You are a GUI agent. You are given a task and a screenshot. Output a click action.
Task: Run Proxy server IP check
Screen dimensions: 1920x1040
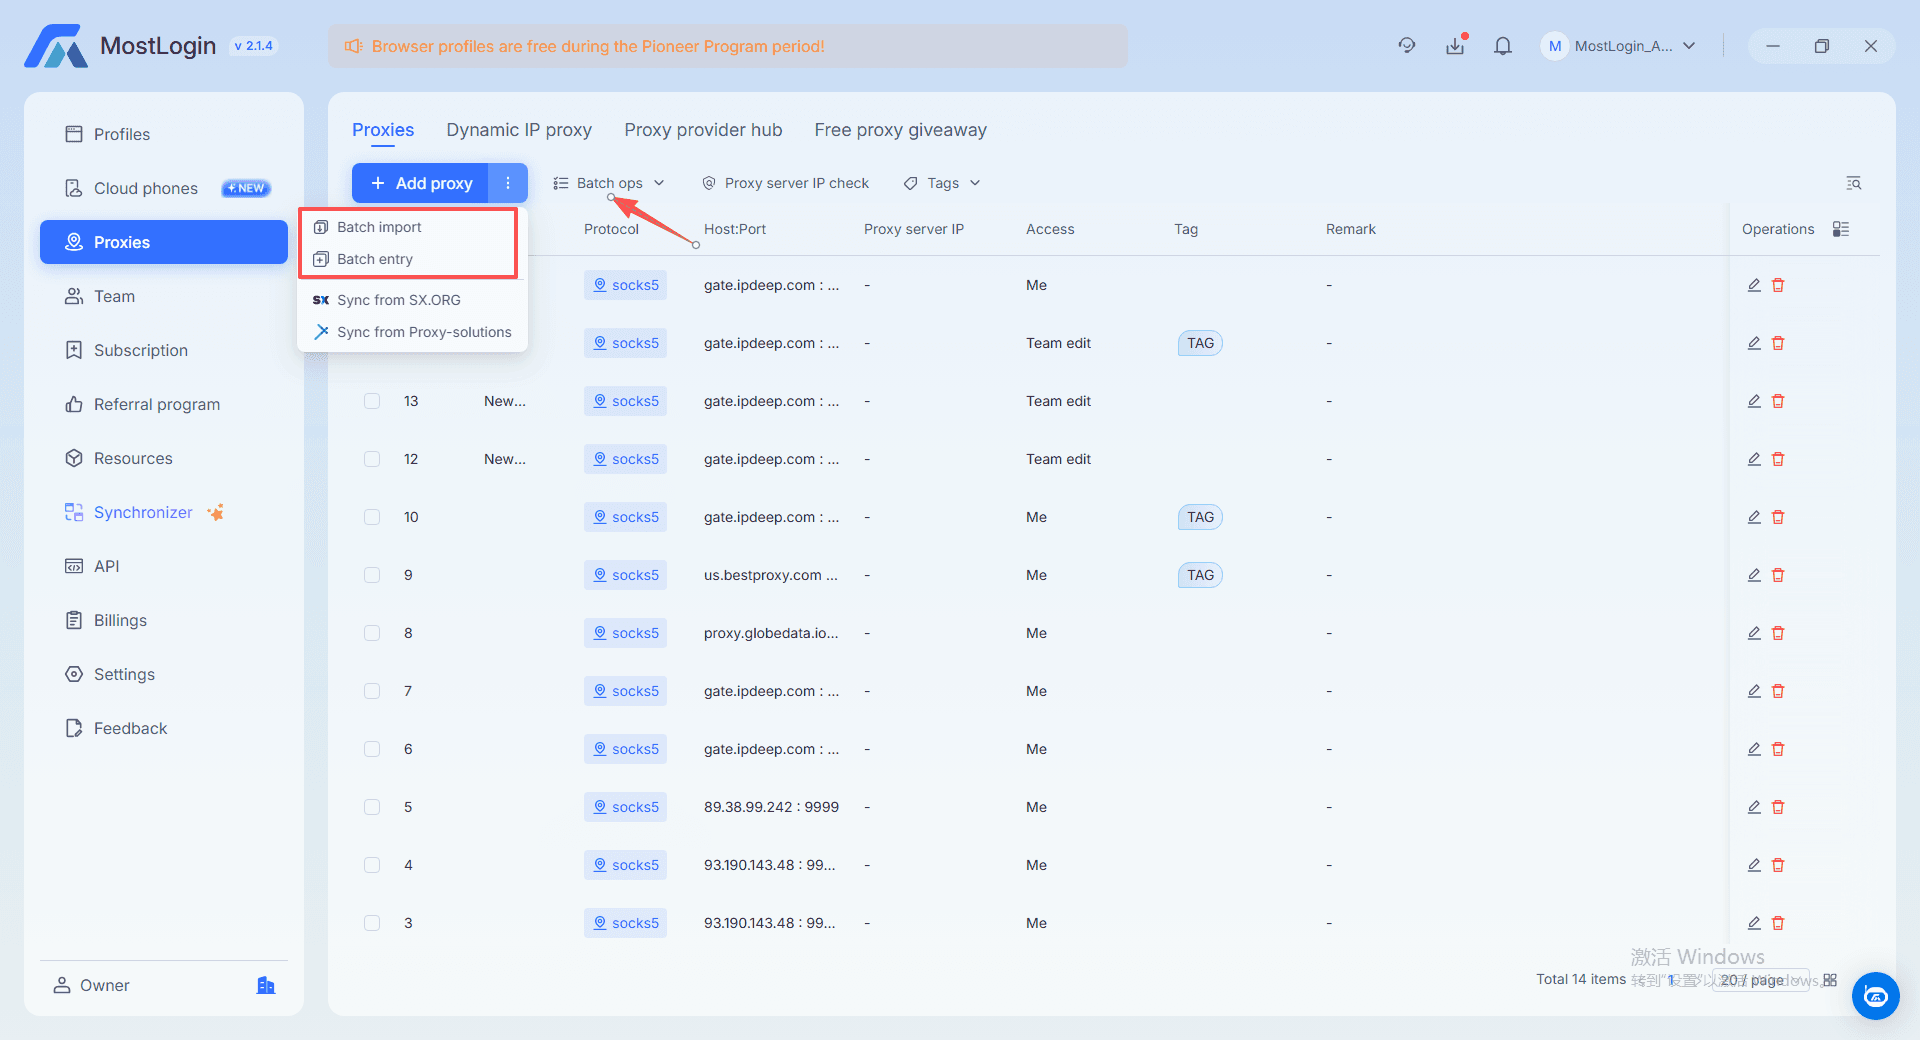point(786,183)
